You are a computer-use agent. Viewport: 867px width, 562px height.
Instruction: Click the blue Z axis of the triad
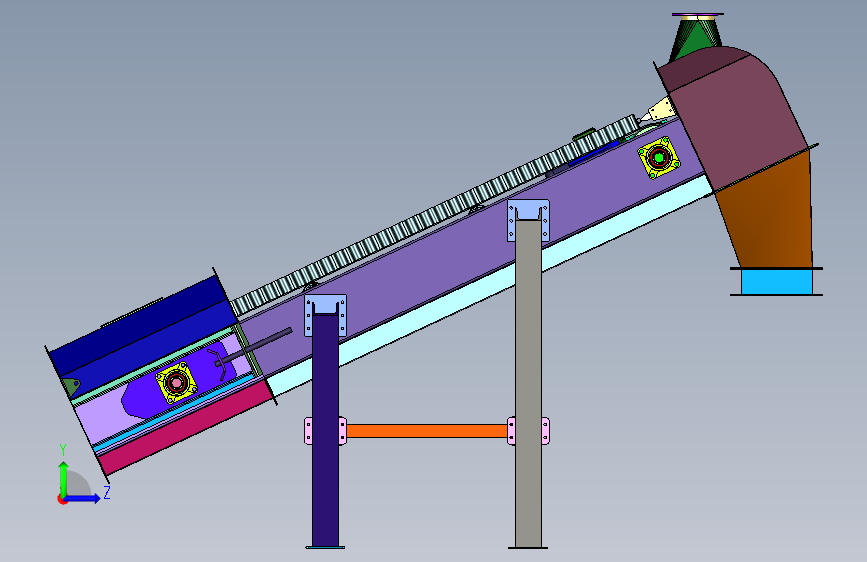coord(83,498)
